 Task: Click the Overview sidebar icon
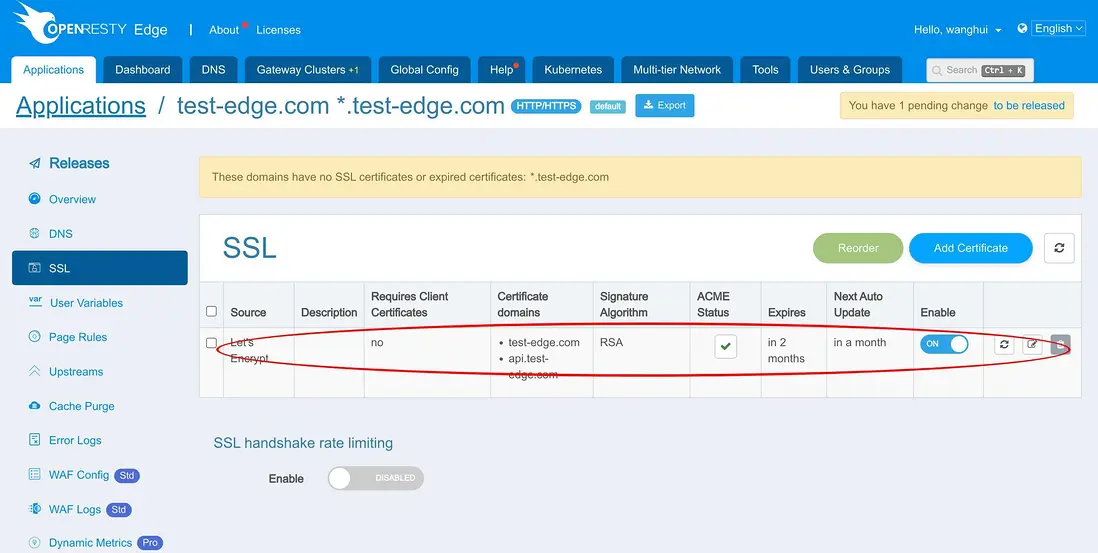(34, 199)
